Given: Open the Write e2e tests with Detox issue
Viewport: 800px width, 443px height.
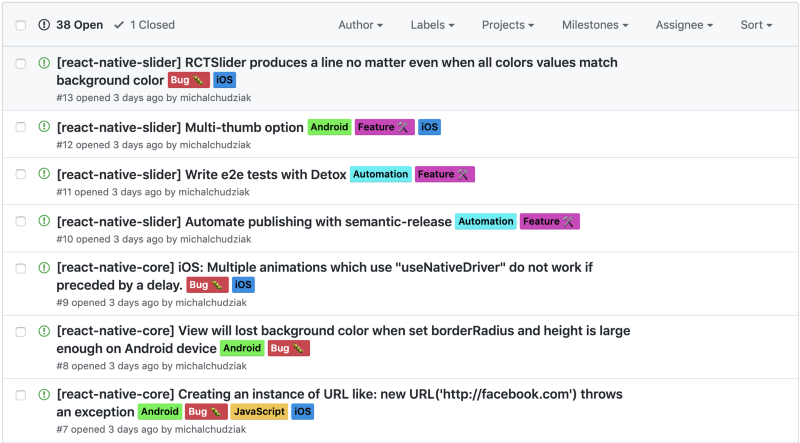Looking at the screenshot, I should point(202,175).
